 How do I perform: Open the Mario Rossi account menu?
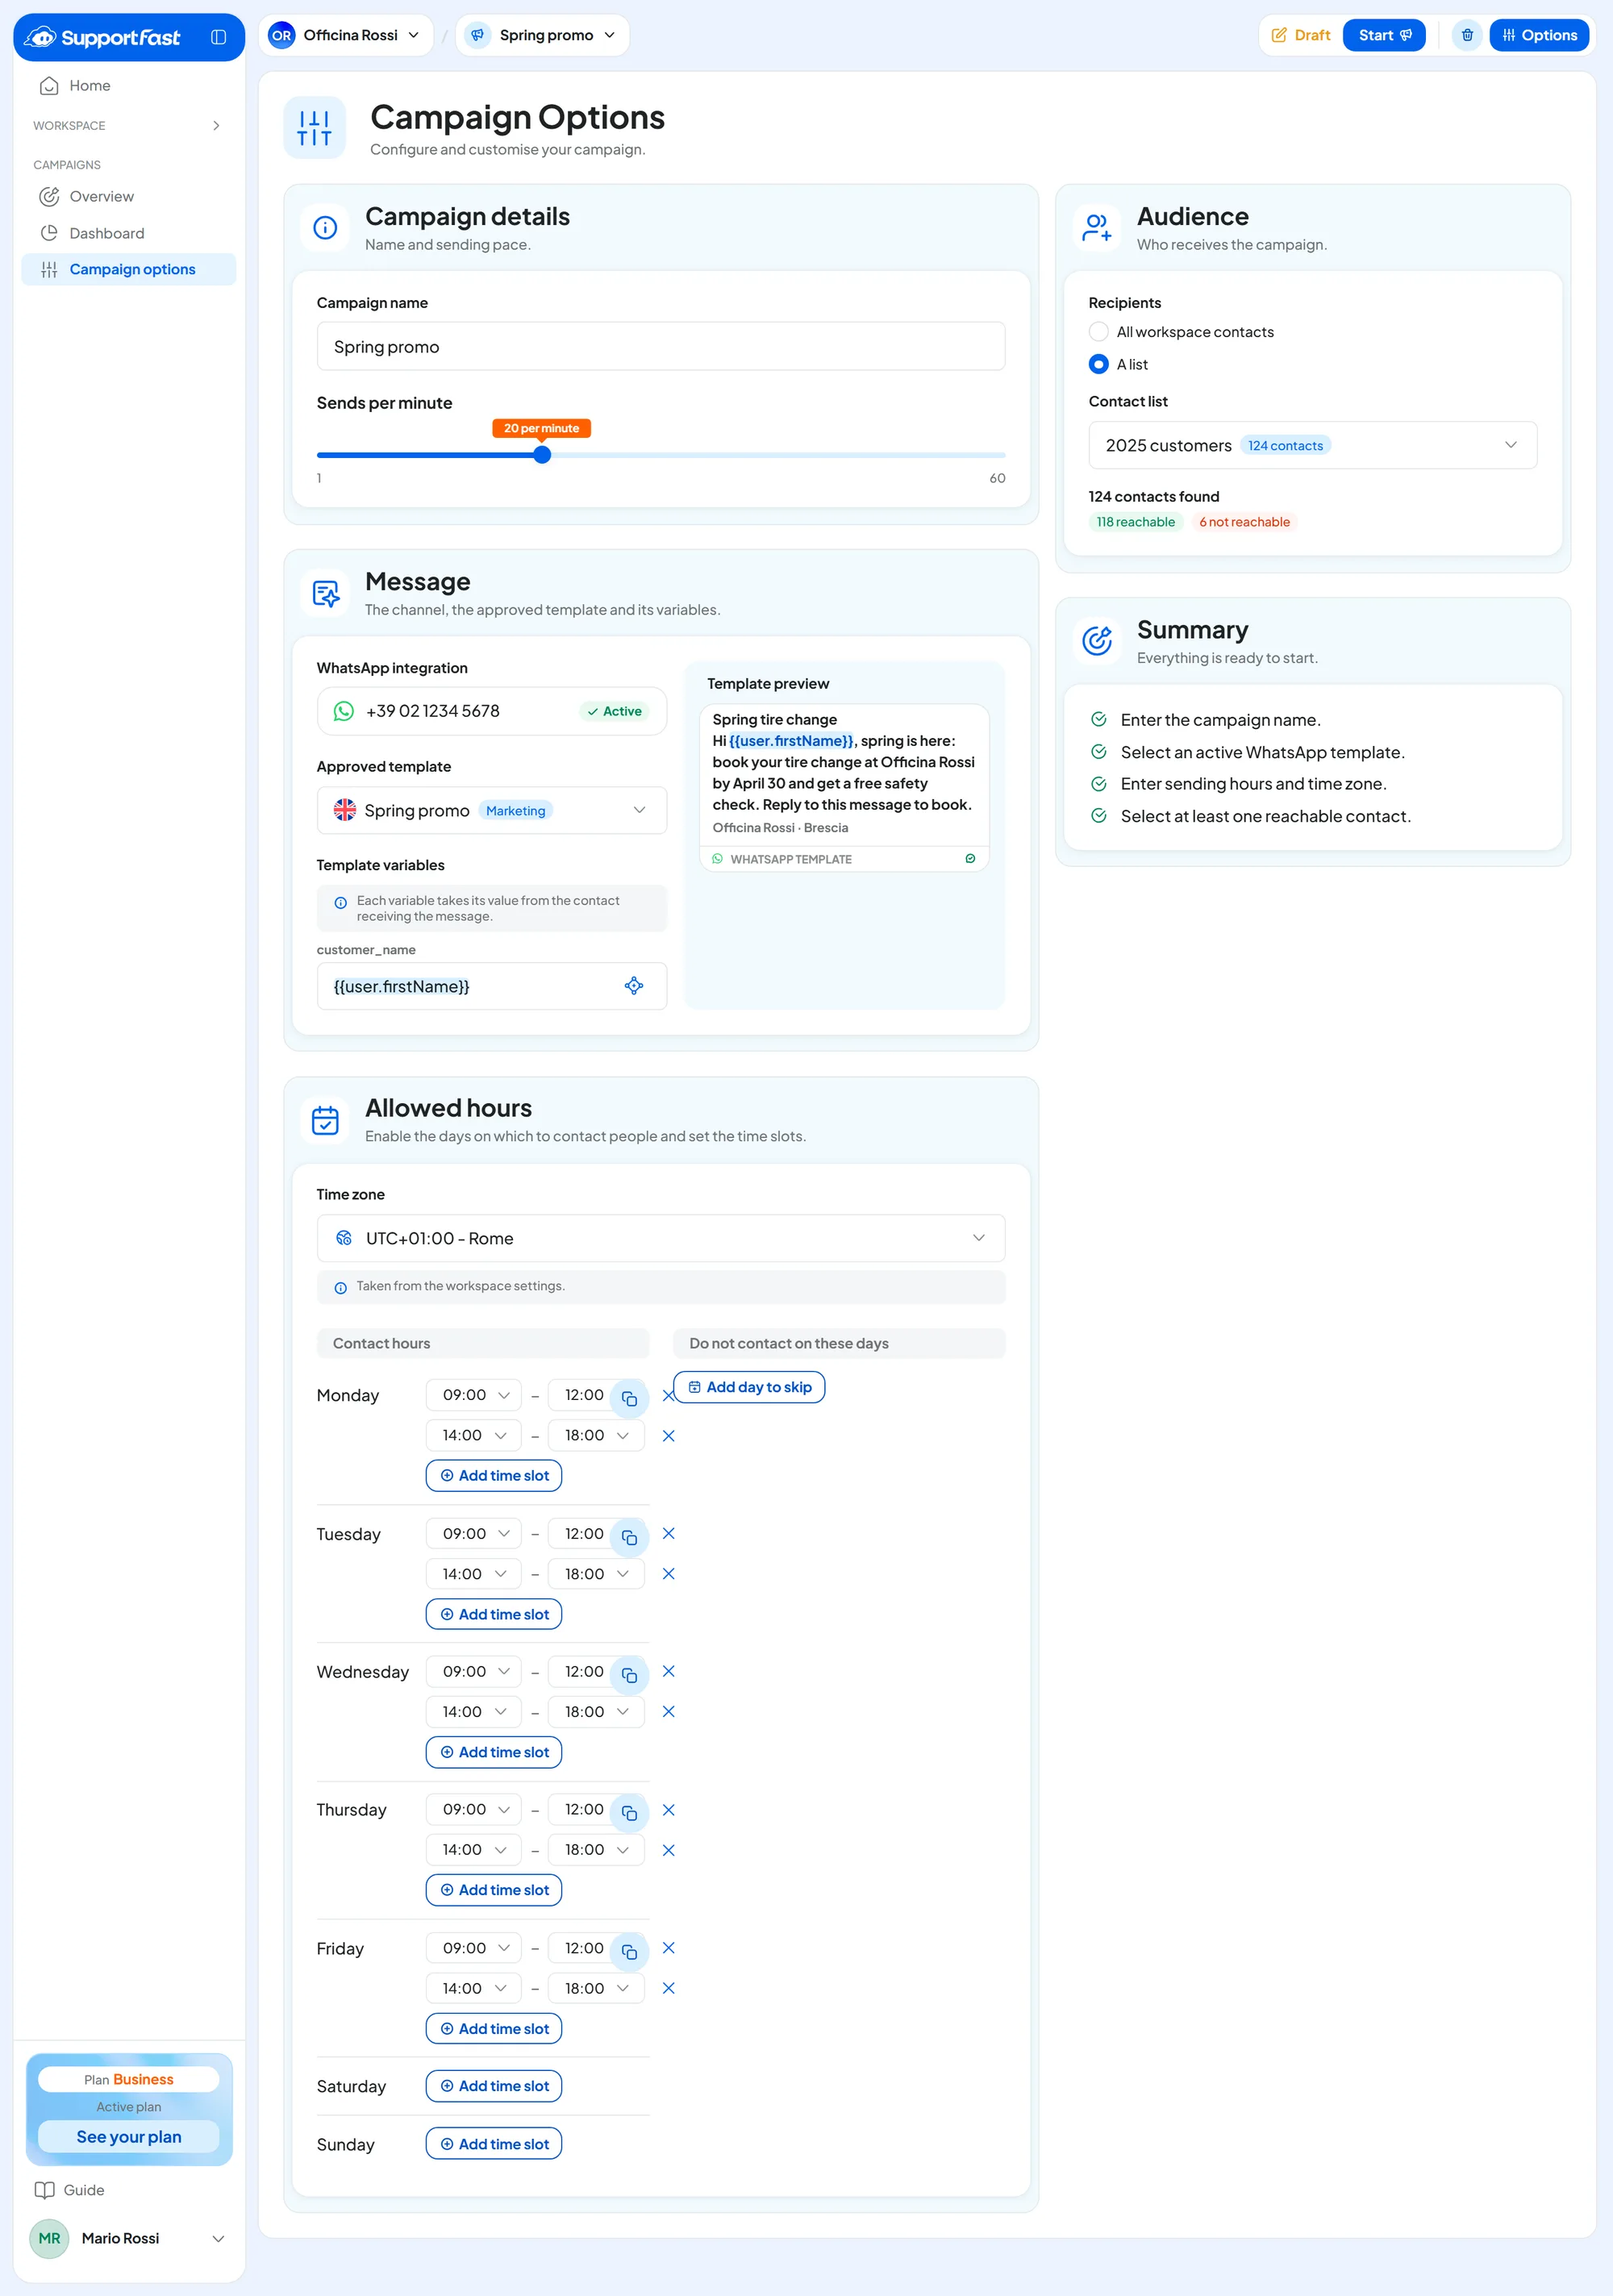pos(128,2238)
